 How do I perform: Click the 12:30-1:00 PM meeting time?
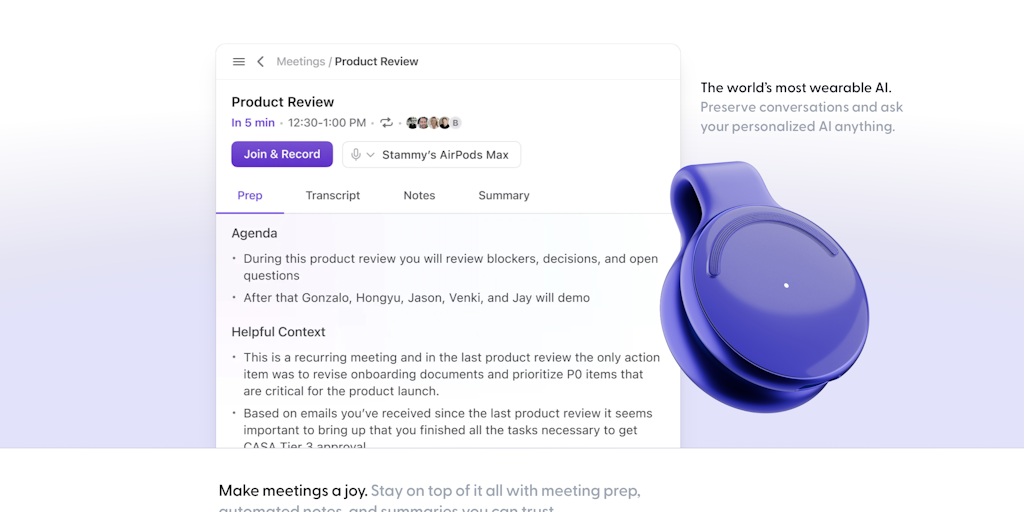click(x=327, y=123)
